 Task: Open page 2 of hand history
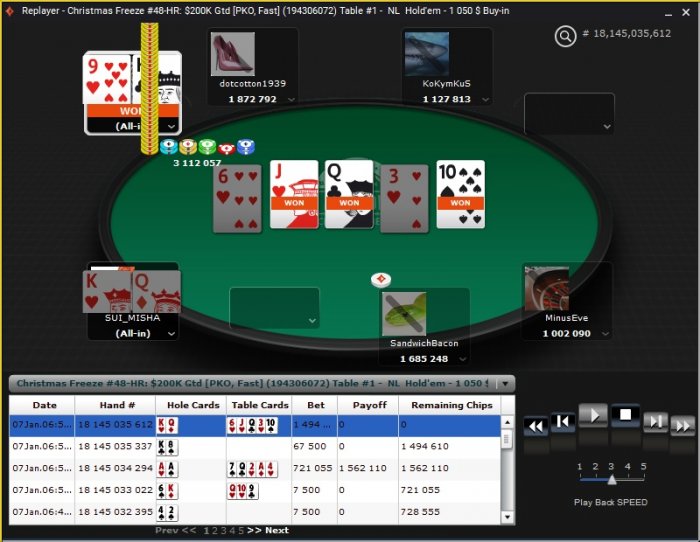pyautogui.click(x=215, y=530)
